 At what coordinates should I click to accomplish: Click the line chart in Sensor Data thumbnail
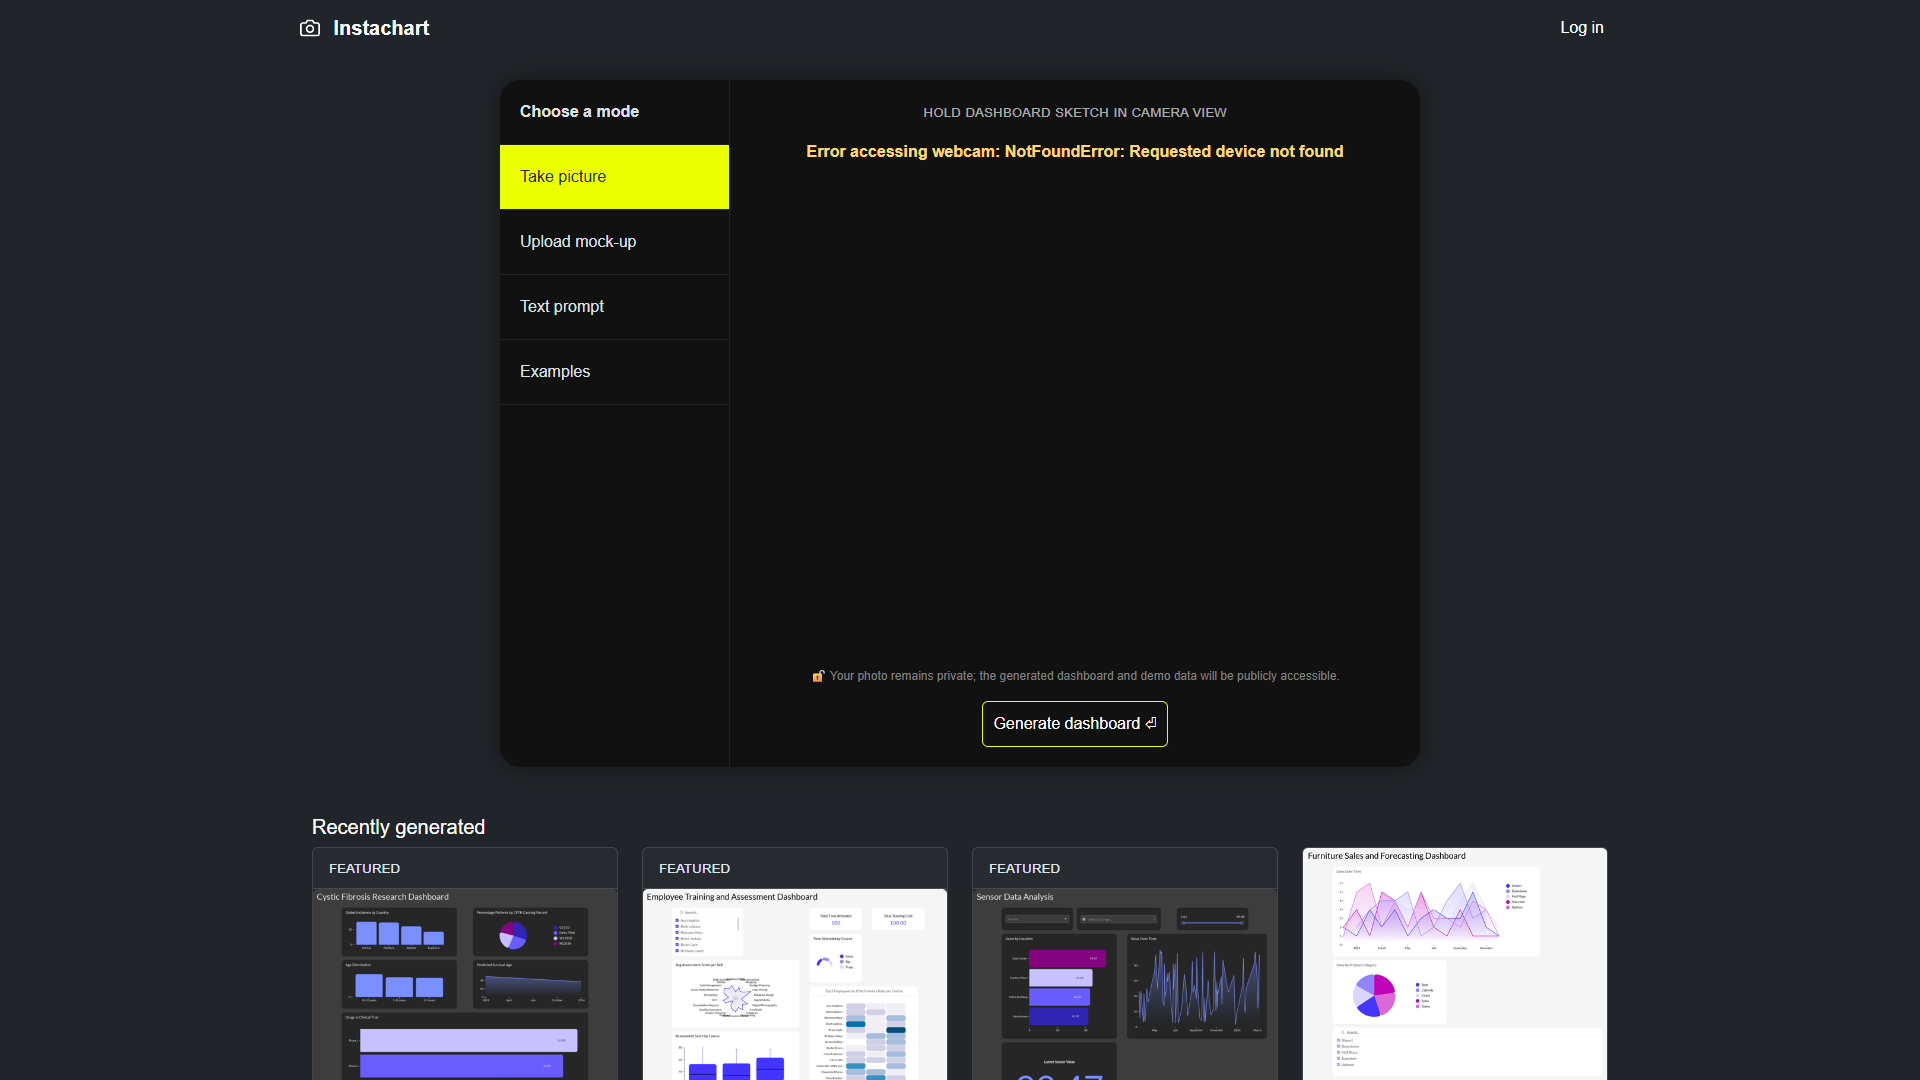(x=1197, y=986)
